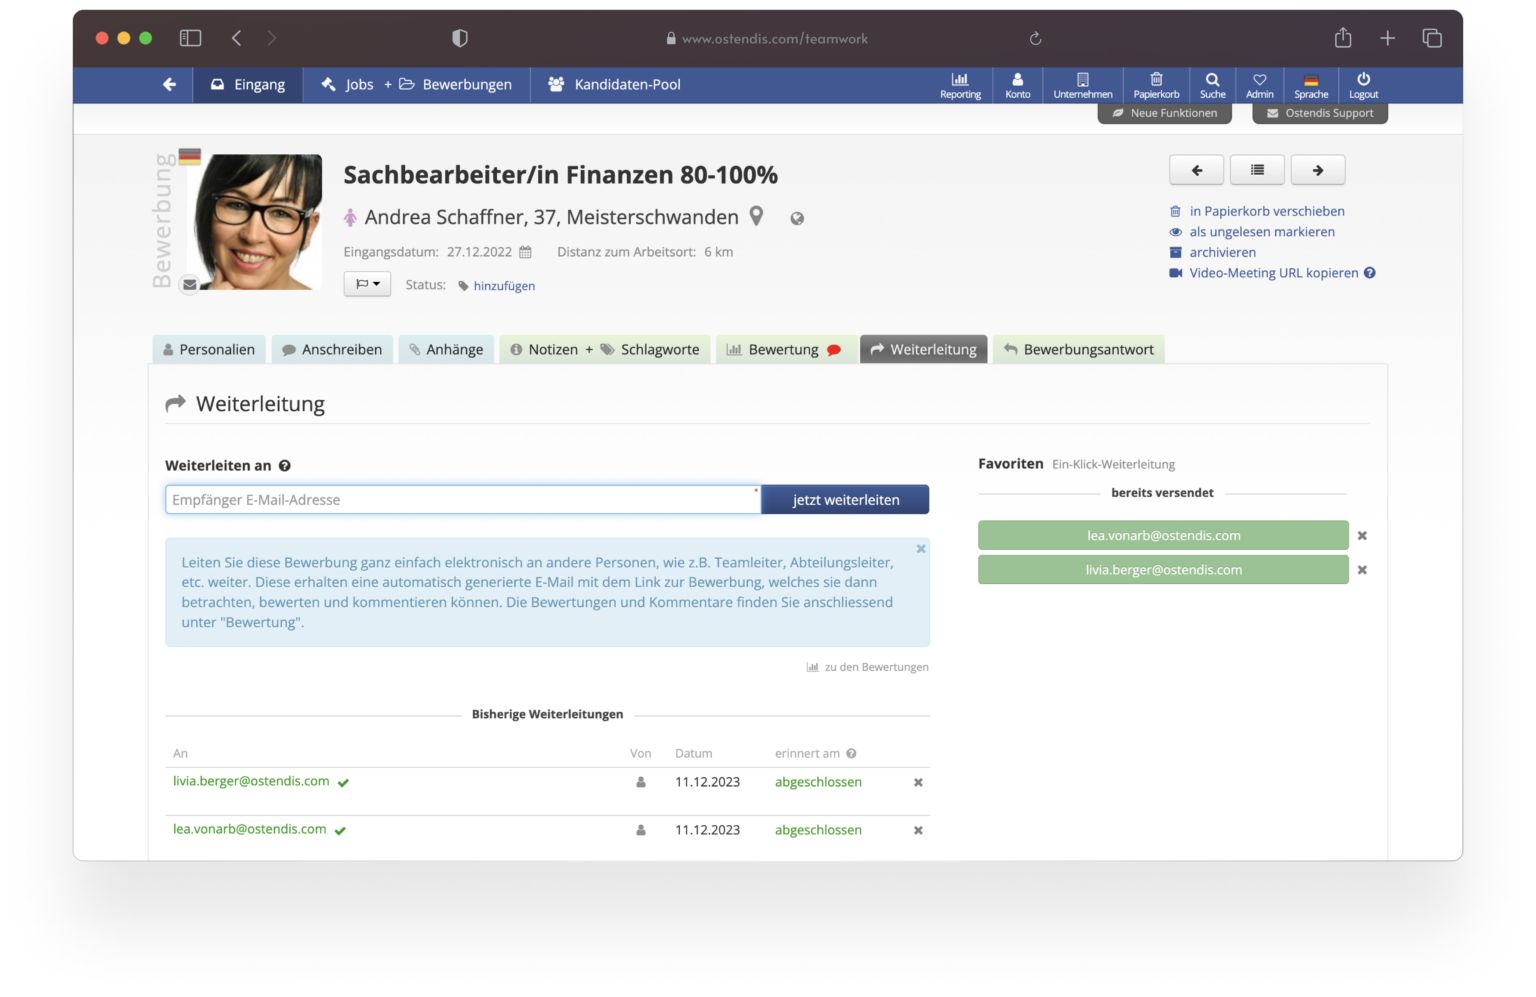This screenshot has height=997, width=1536.
Task: Go back with the blue navbar arrow
Action: tap(169, 84)
